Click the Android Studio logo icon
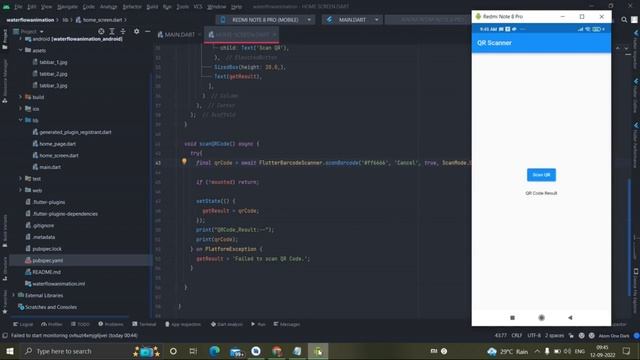The height and width of the screenshot is (360, 640). (6, 7)
